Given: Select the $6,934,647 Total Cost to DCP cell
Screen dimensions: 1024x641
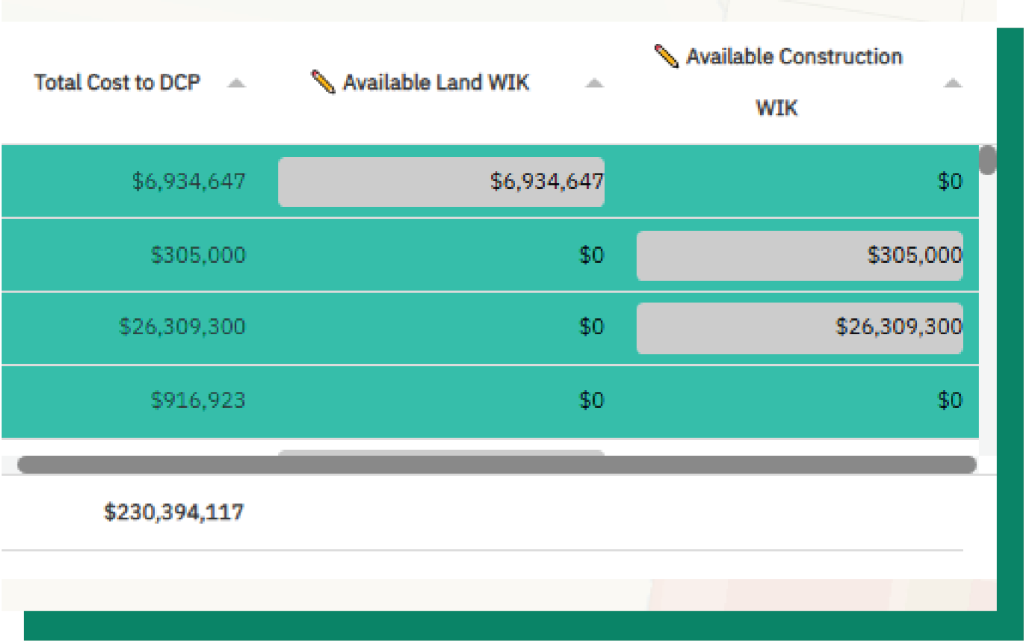Looking at the screenshot, I should click(x=189, y=182).
